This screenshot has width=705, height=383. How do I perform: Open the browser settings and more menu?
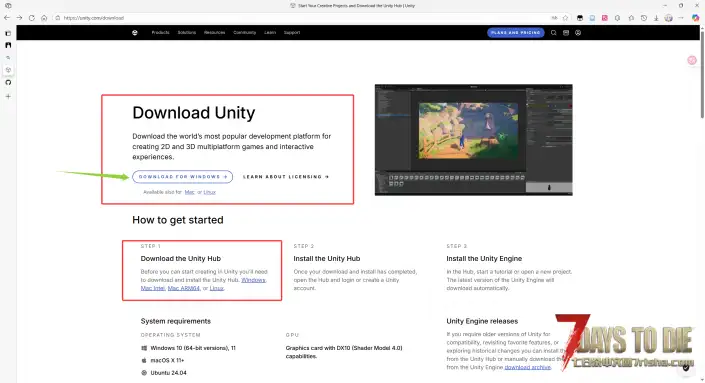[681, 18]
